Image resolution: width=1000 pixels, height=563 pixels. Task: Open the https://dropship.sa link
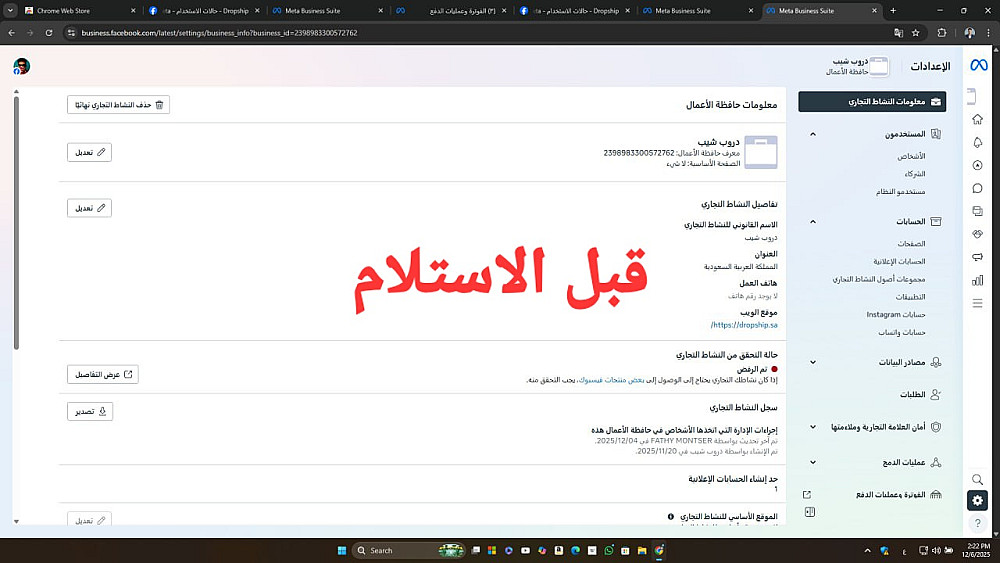744,325
